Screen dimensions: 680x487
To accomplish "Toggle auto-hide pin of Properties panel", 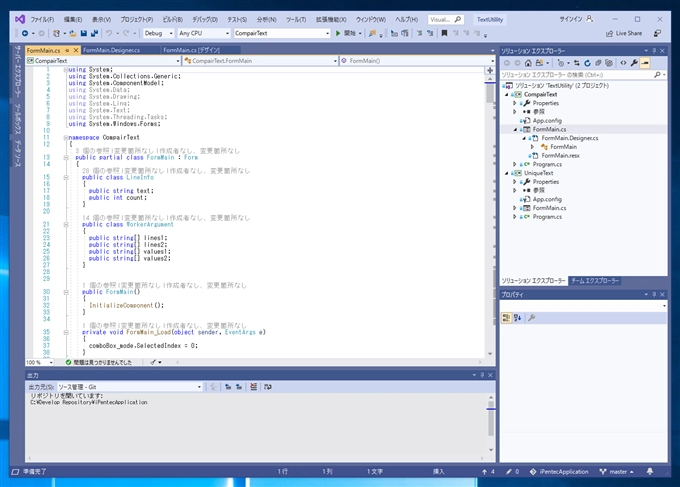I will coord(654,294).
